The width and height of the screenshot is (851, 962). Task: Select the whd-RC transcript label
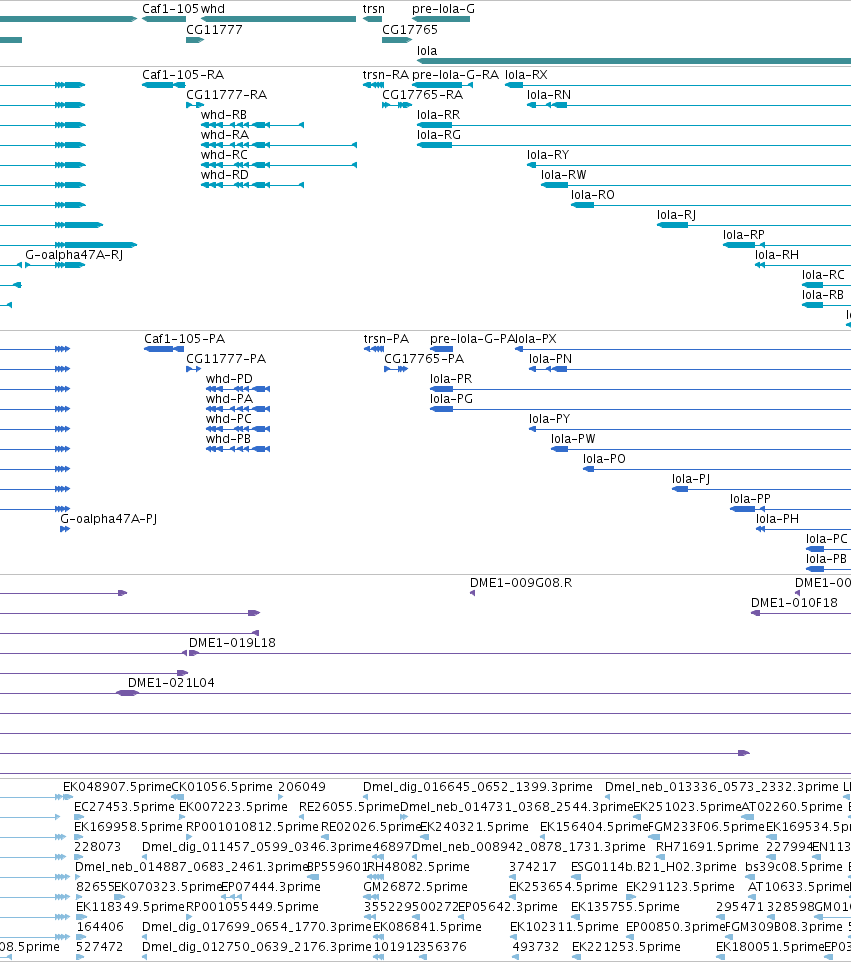[x=224, y=155]
